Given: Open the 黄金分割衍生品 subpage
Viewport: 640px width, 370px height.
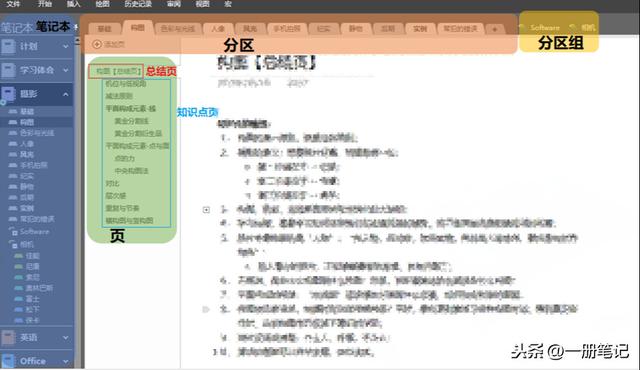Looking at the screenshot, I should click(138, 134).
